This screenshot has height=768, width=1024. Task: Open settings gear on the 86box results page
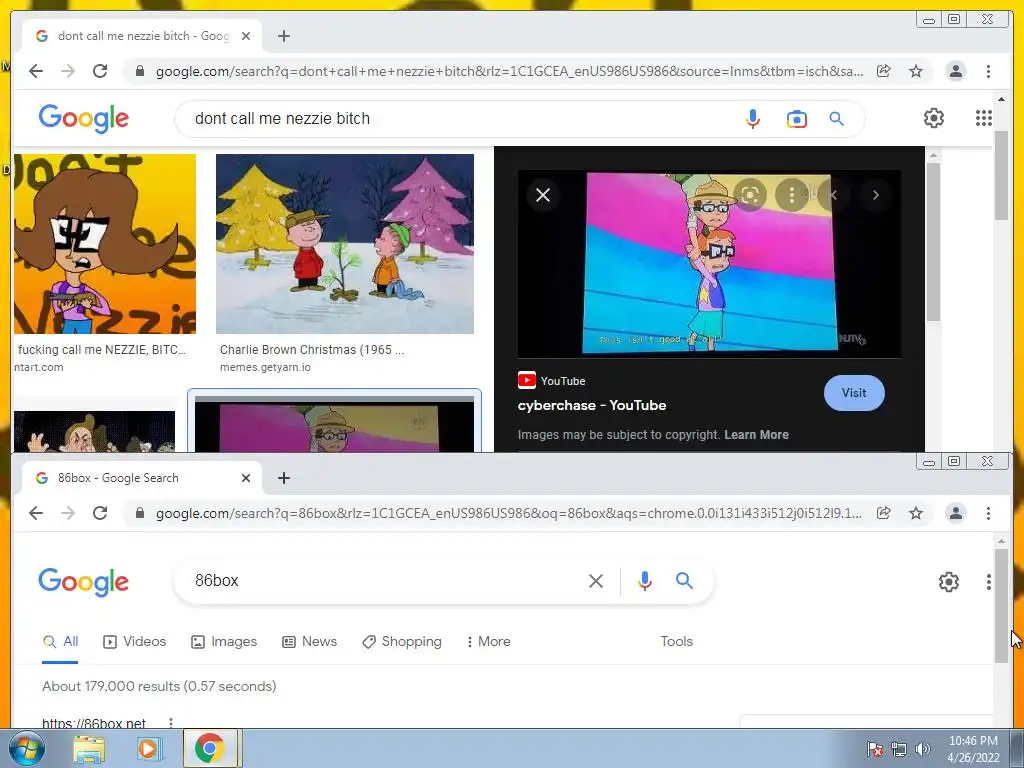point(949,582)
